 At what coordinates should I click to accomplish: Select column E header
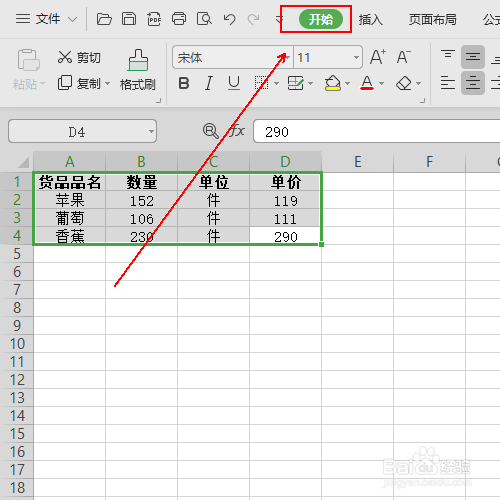point(357,162)
